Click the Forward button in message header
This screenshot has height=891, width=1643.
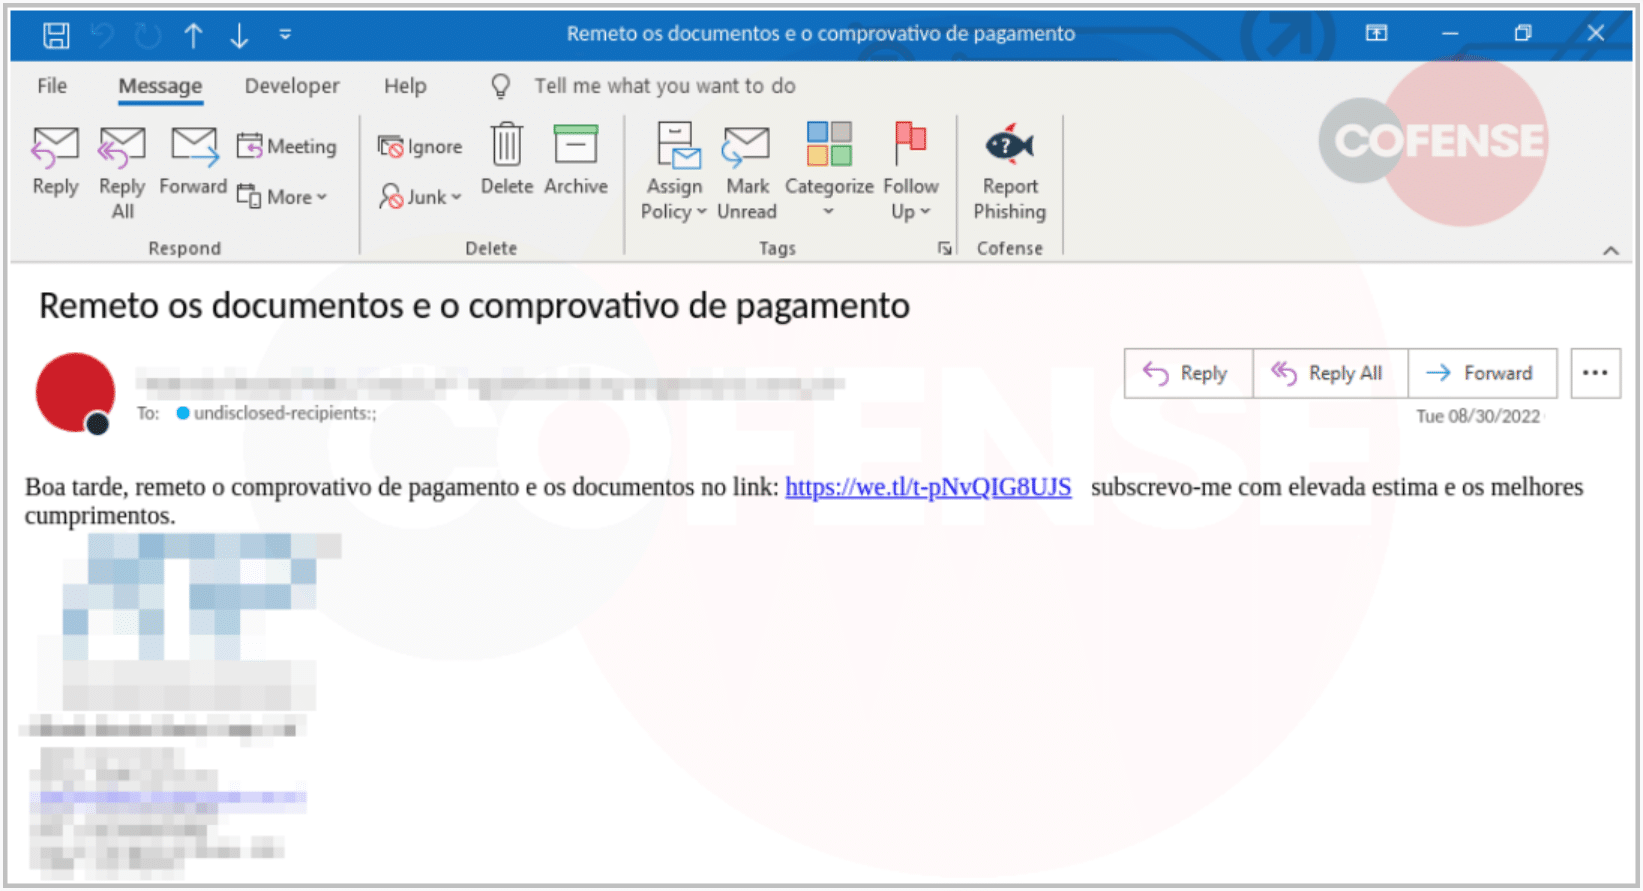click(x=1482, y=373)
